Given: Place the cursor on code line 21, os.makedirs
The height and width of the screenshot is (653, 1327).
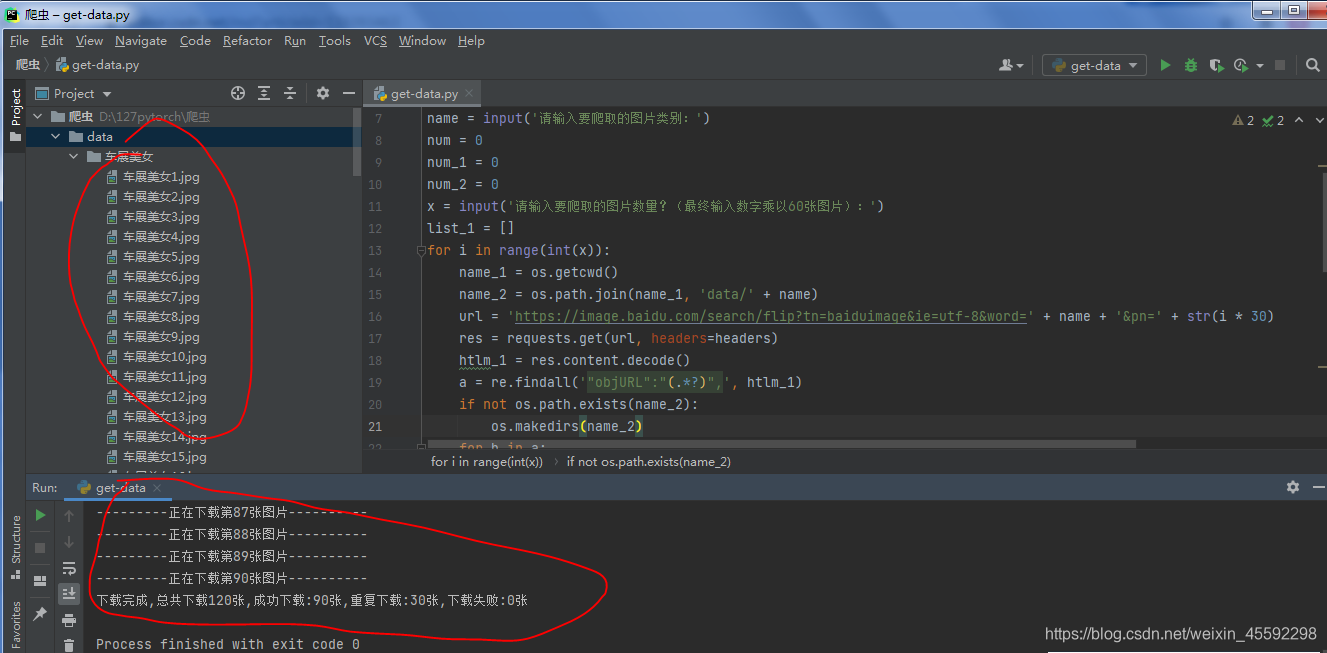Looking at the screenshot, I should pyautogui.click(x=566, y=426).
